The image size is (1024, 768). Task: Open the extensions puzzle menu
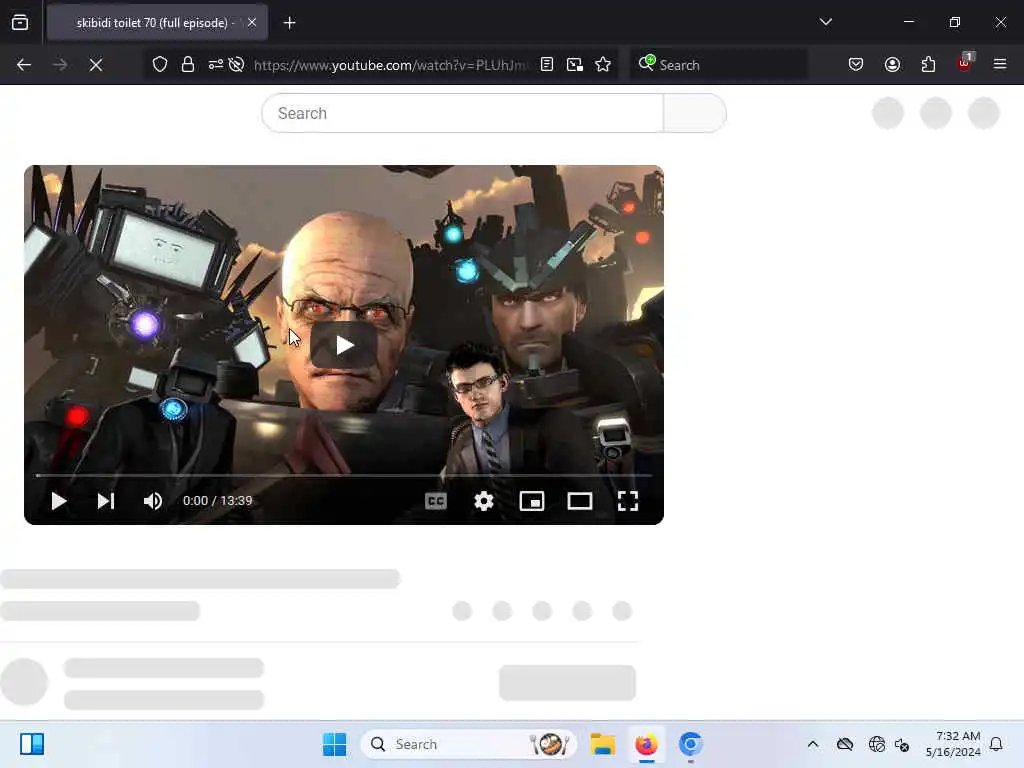pos(928,64)
